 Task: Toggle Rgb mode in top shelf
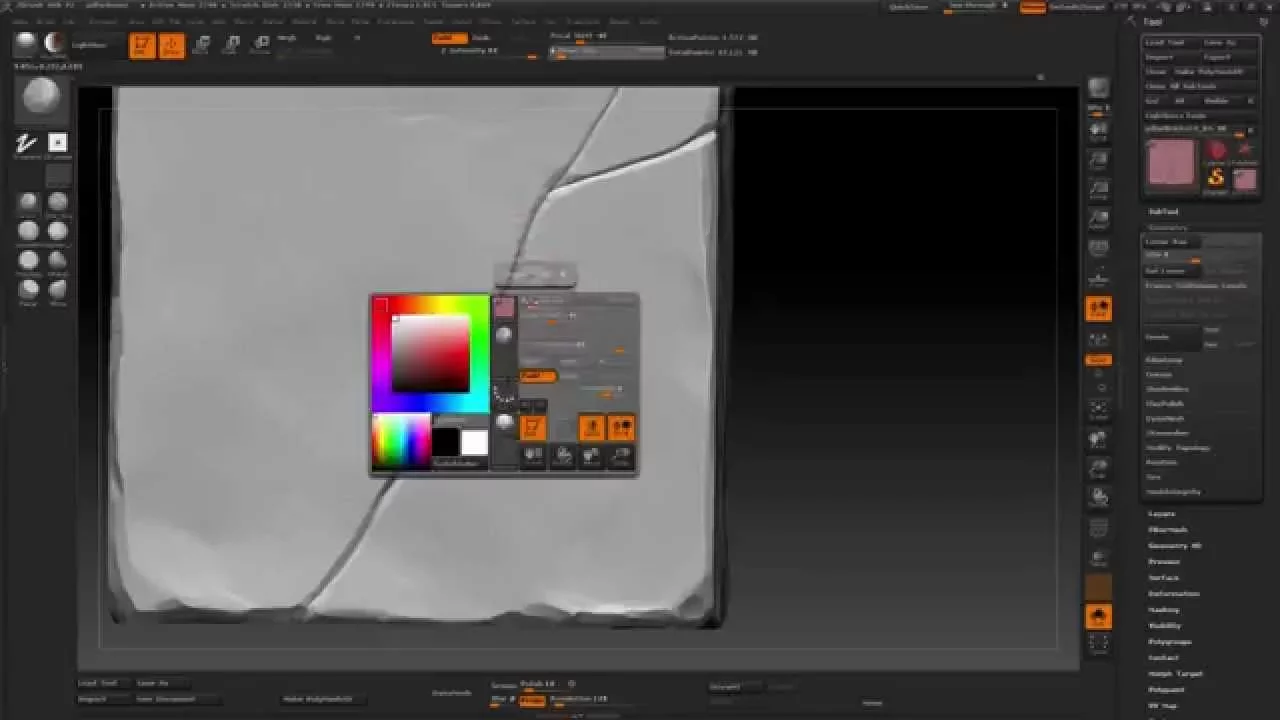tap(323, 38)
